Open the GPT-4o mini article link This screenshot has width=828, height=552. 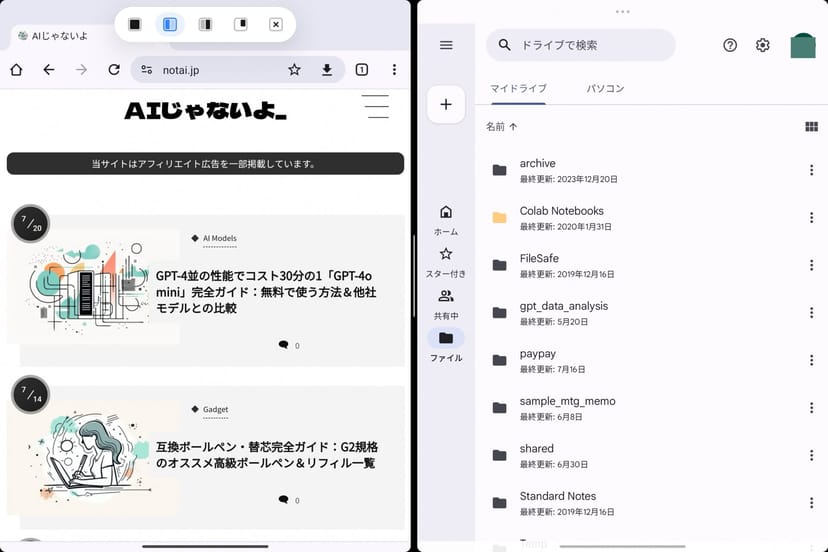coord(266,291)
